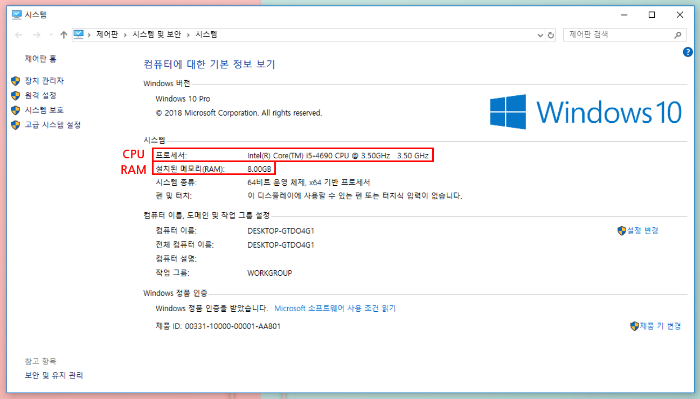The width and height of the screenshot is (700, 399).
Task: Click the search magnifier icon
Action: coord(678,35)
